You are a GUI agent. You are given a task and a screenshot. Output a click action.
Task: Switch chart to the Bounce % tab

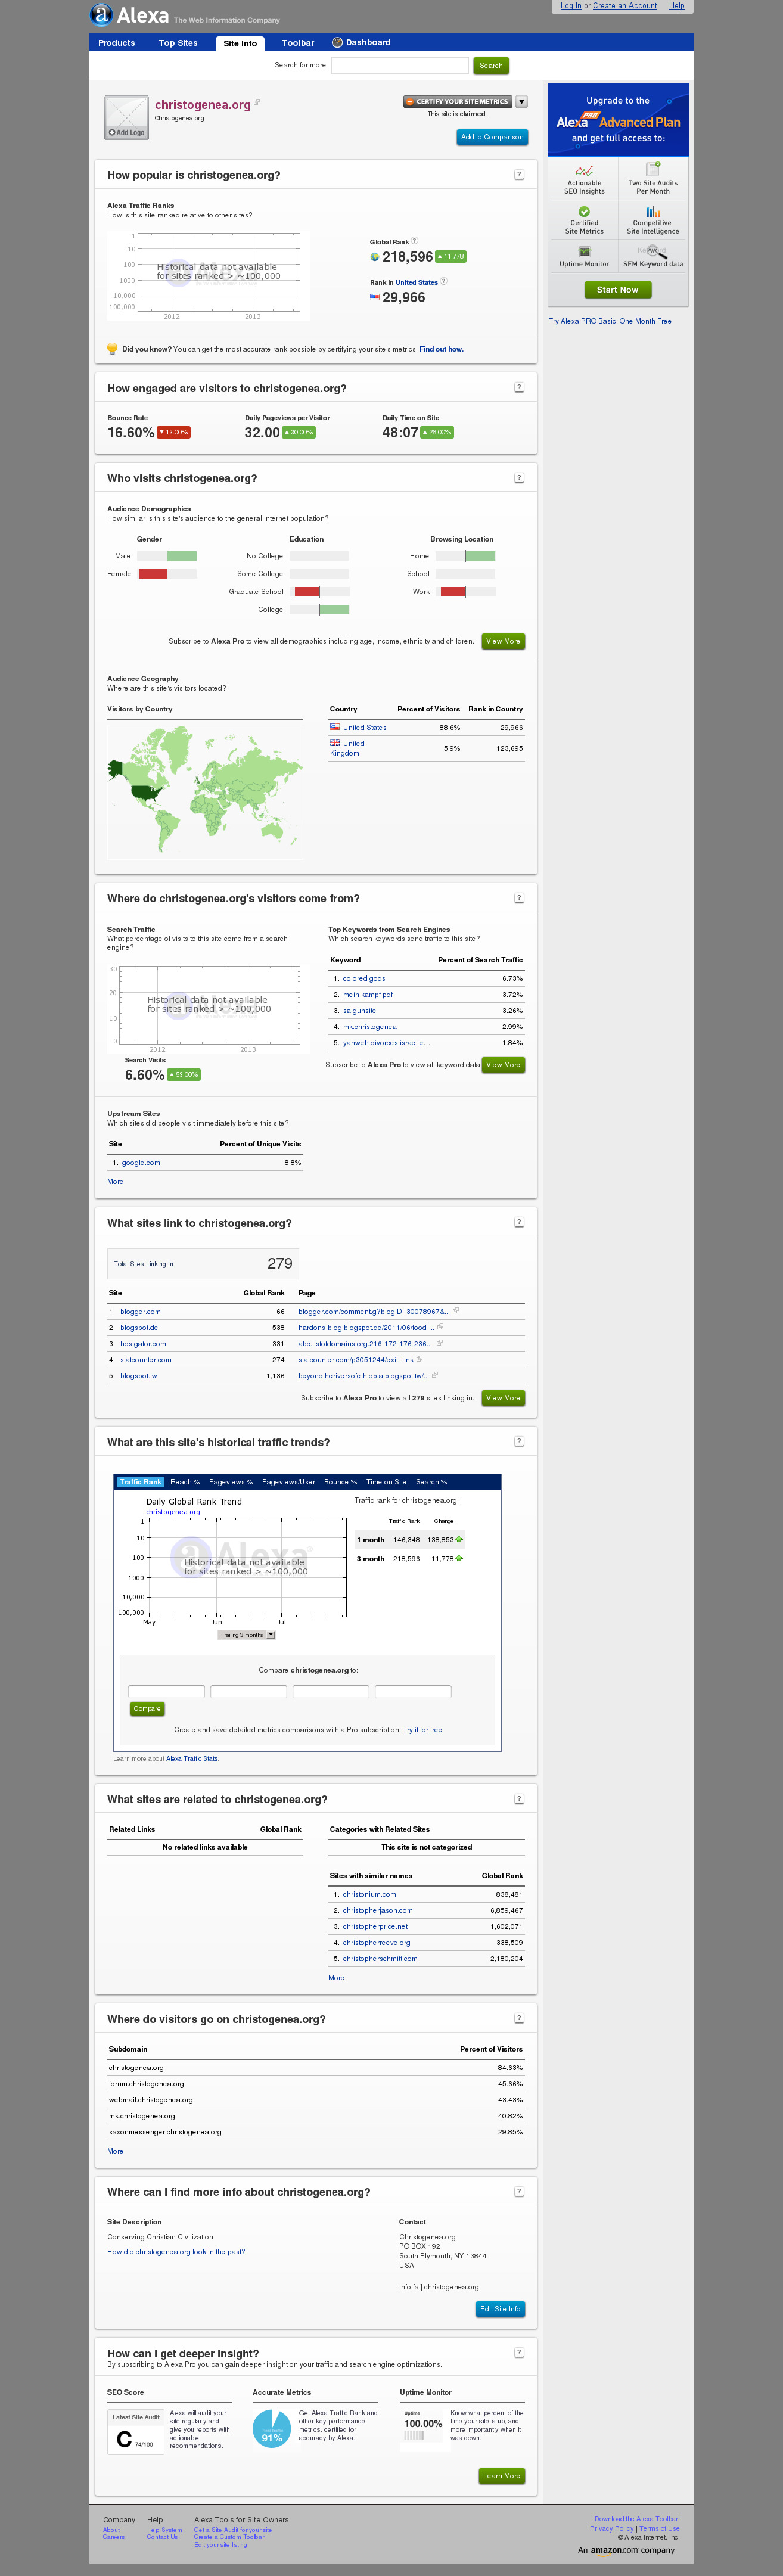340,1482
